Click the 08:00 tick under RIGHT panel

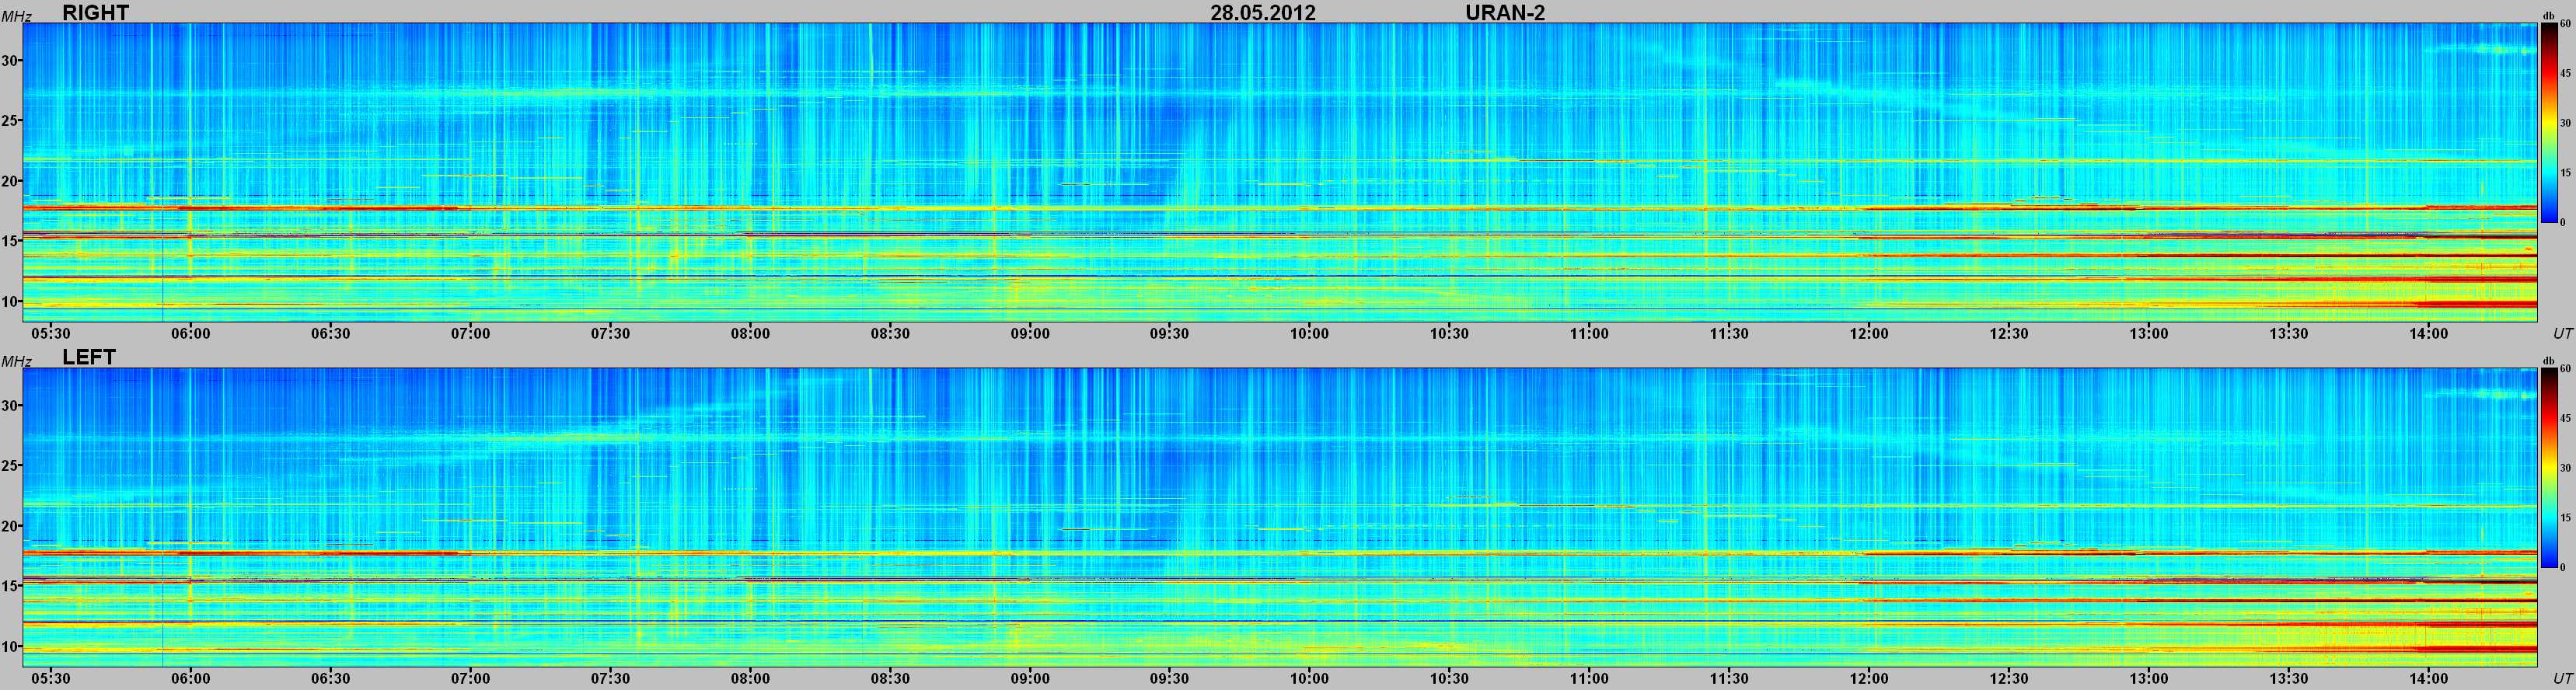[750, 333]
